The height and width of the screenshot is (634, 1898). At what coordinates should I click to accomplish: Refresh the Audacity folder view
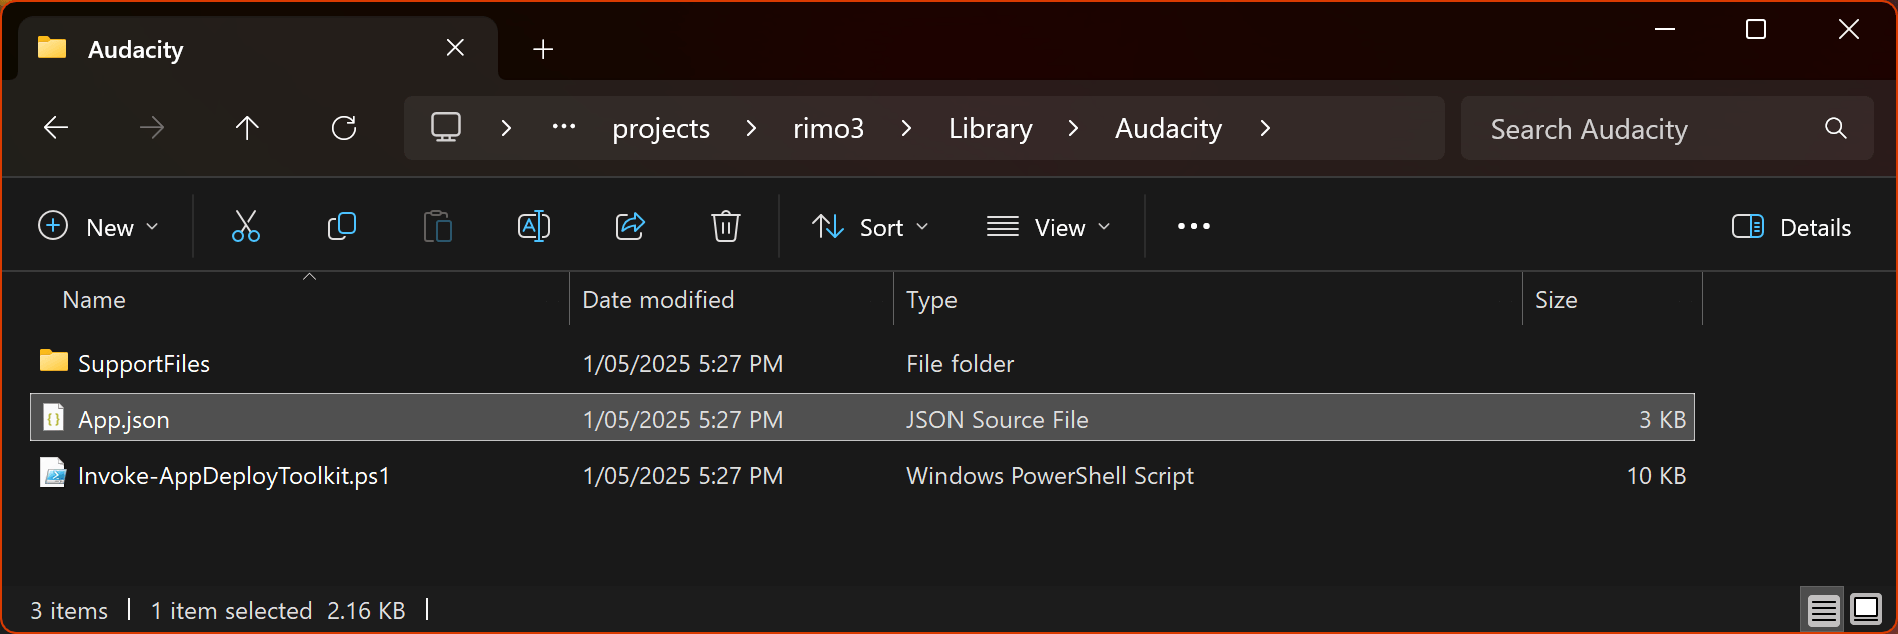[344, 127]
